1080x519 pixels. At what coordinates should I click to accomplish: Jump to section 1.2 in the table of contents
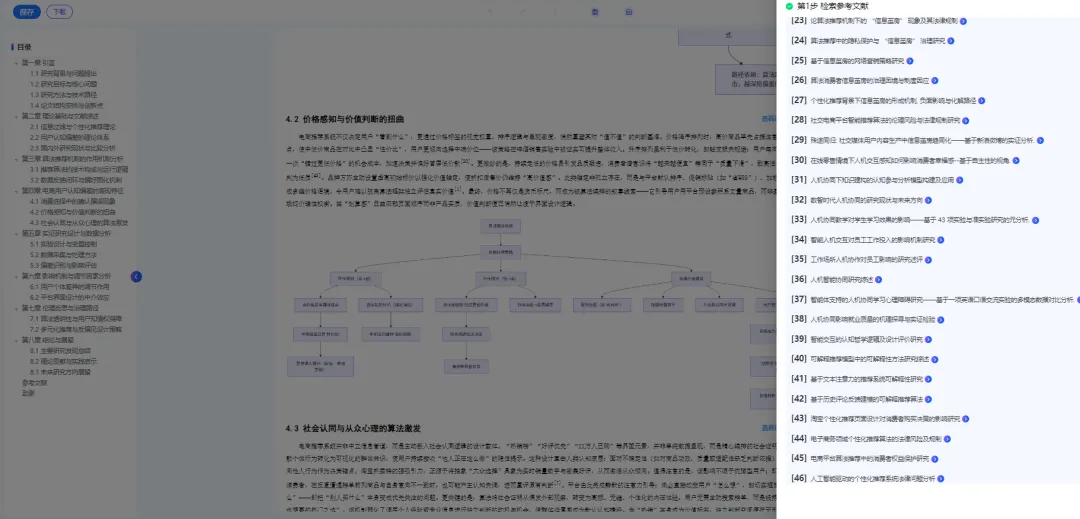63,84
